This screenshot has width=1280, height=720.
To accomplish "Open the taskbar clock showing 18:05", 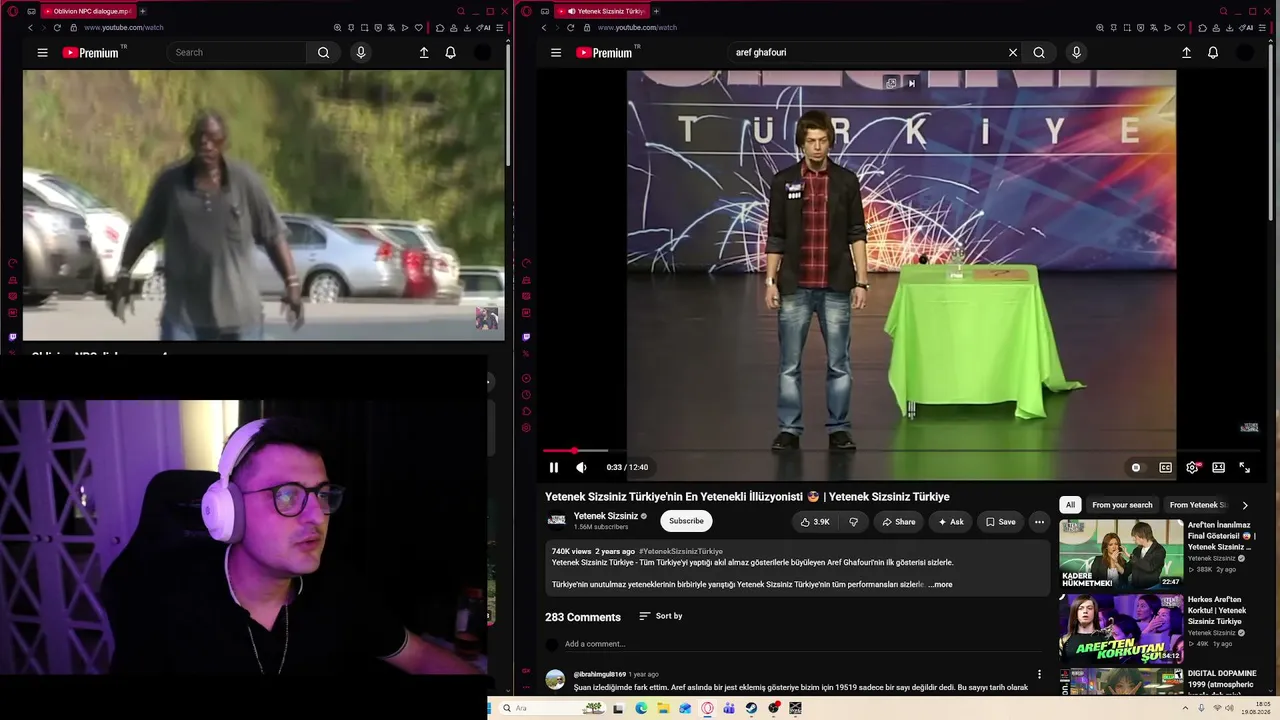I will click(x=1254, y=708).
